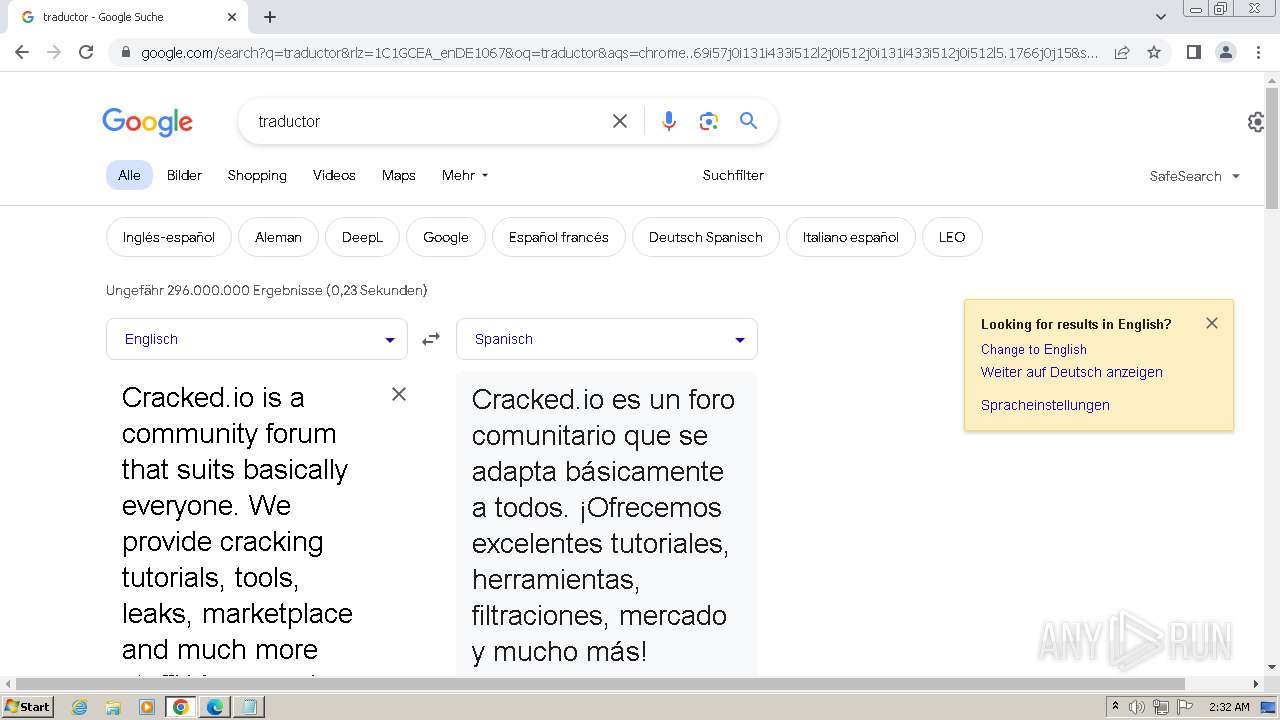The height and width of the screenshot is (720, 1280).
Task: Show hidden tray icons arrow
Action: point(1115,706)
